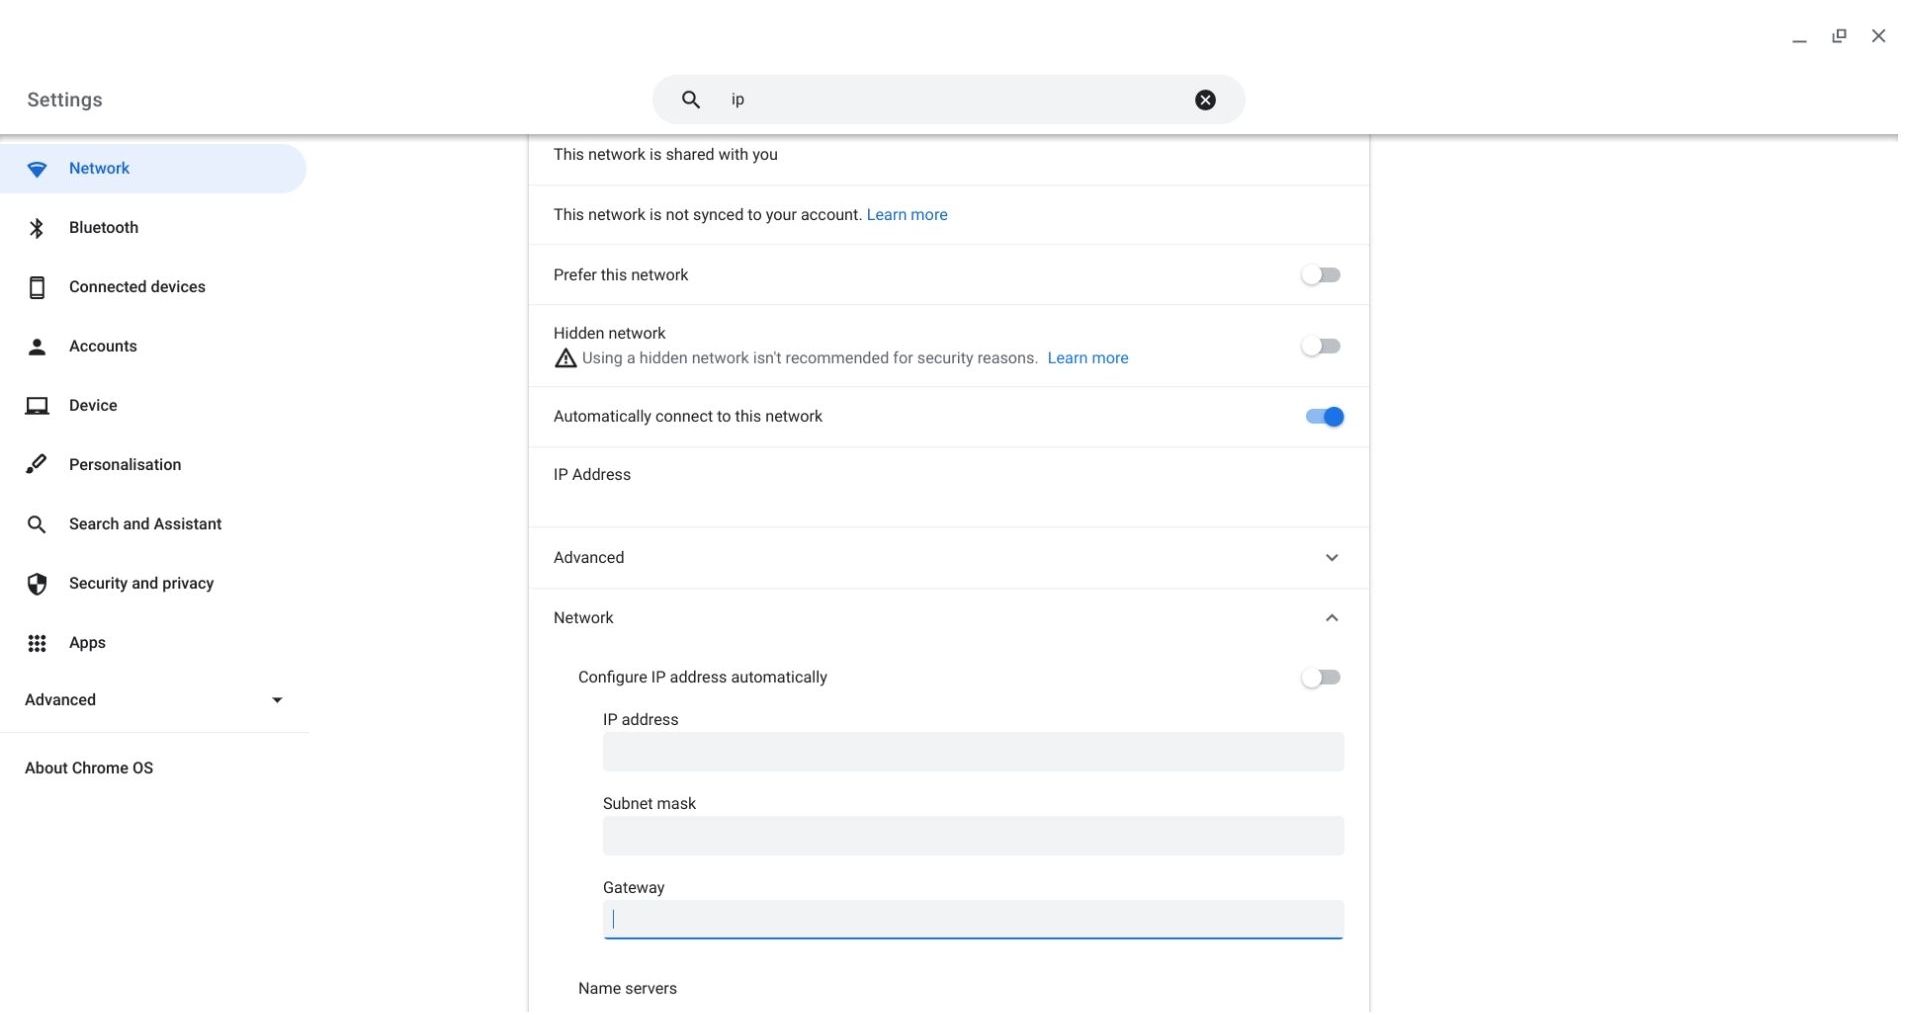This screenshot has width=1920, height=1015.
Task: Click the Bluetooth icon
Action: pos(37,227)
